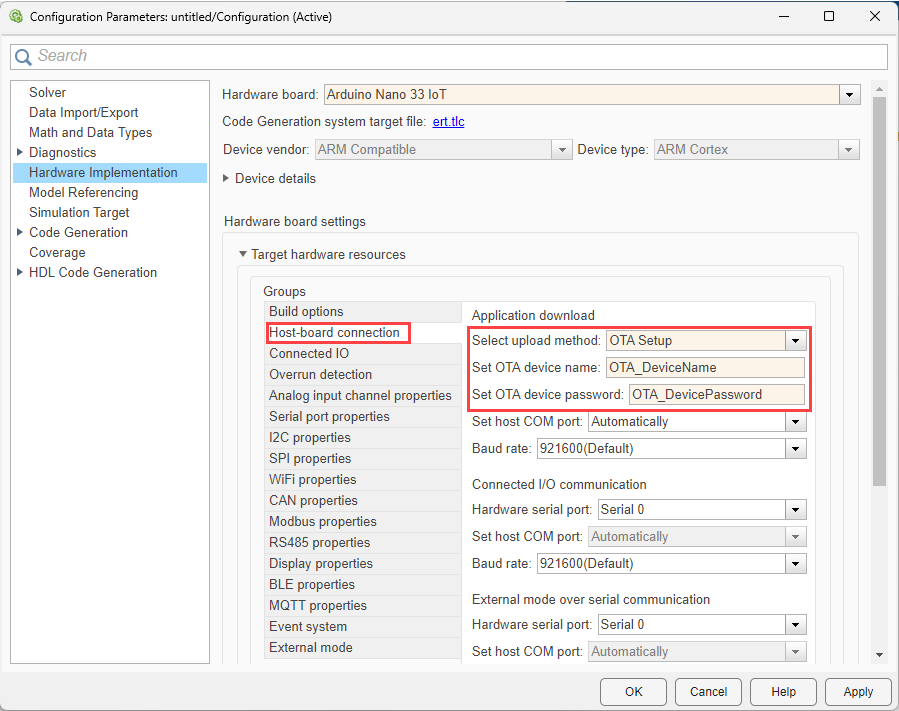Image resolution: width=899 pixels, height=711 pixels.
Task: Open the Baud rate dropdown under Application download
Action: click(796, 448)
